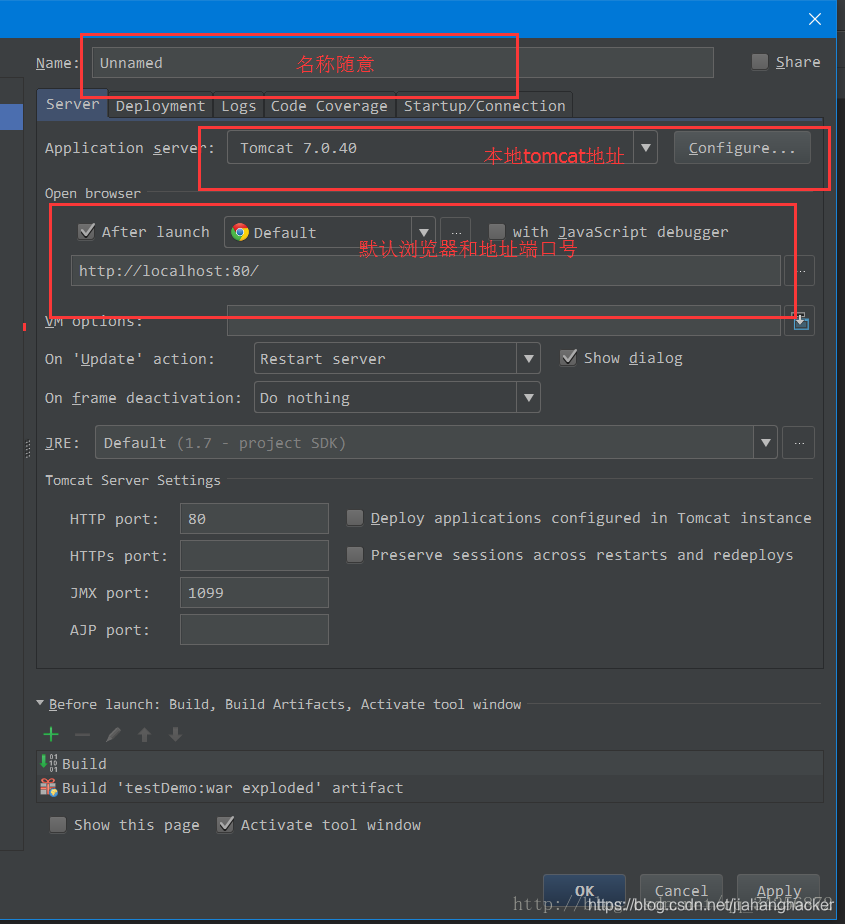The height and width of the screenshot is (924, 845).
Task: Click the VM options expand field icon
Action: (x=800, y=321)
